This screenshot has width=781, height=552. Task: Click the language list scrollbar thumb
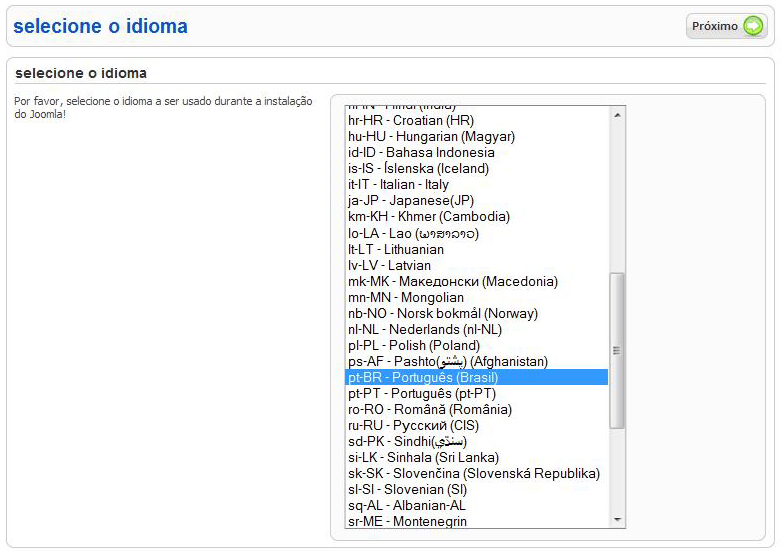tap(617, 350)
